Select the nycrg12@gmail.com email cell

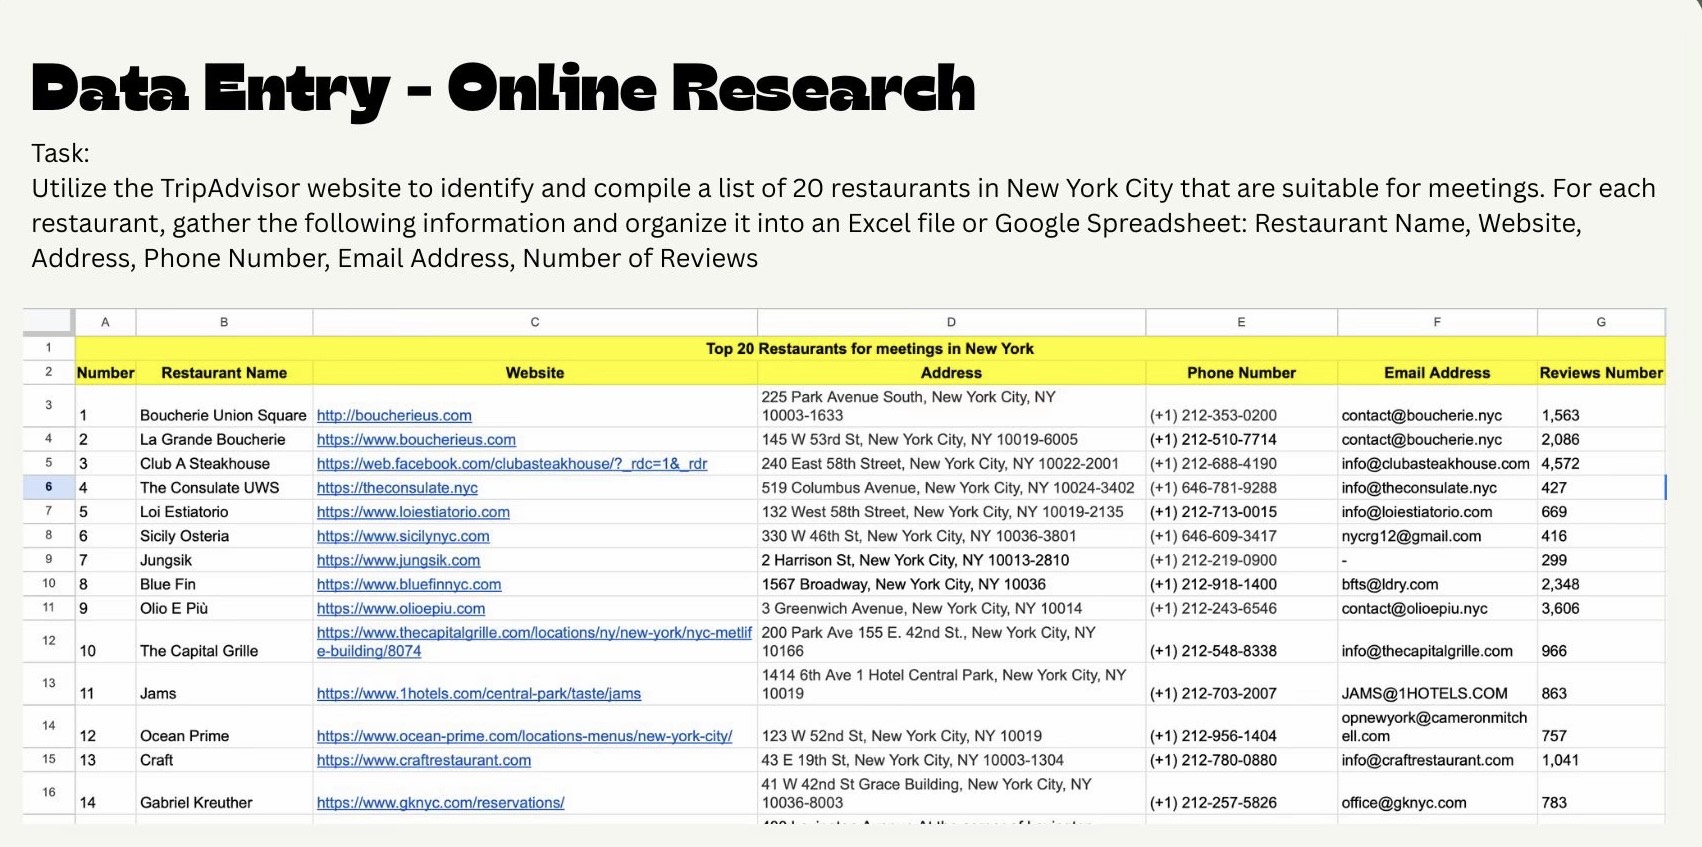1437,536
